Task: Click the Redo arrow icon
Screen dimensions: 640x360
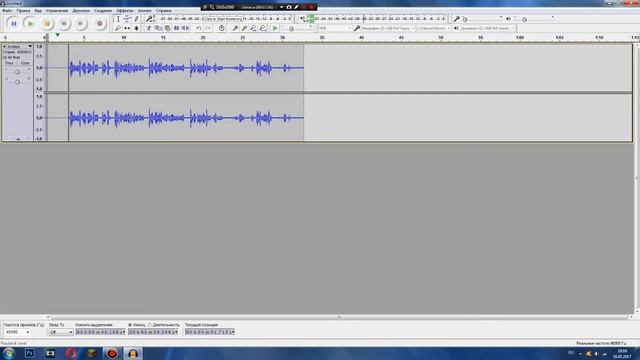Action: [x=208, y=28]
